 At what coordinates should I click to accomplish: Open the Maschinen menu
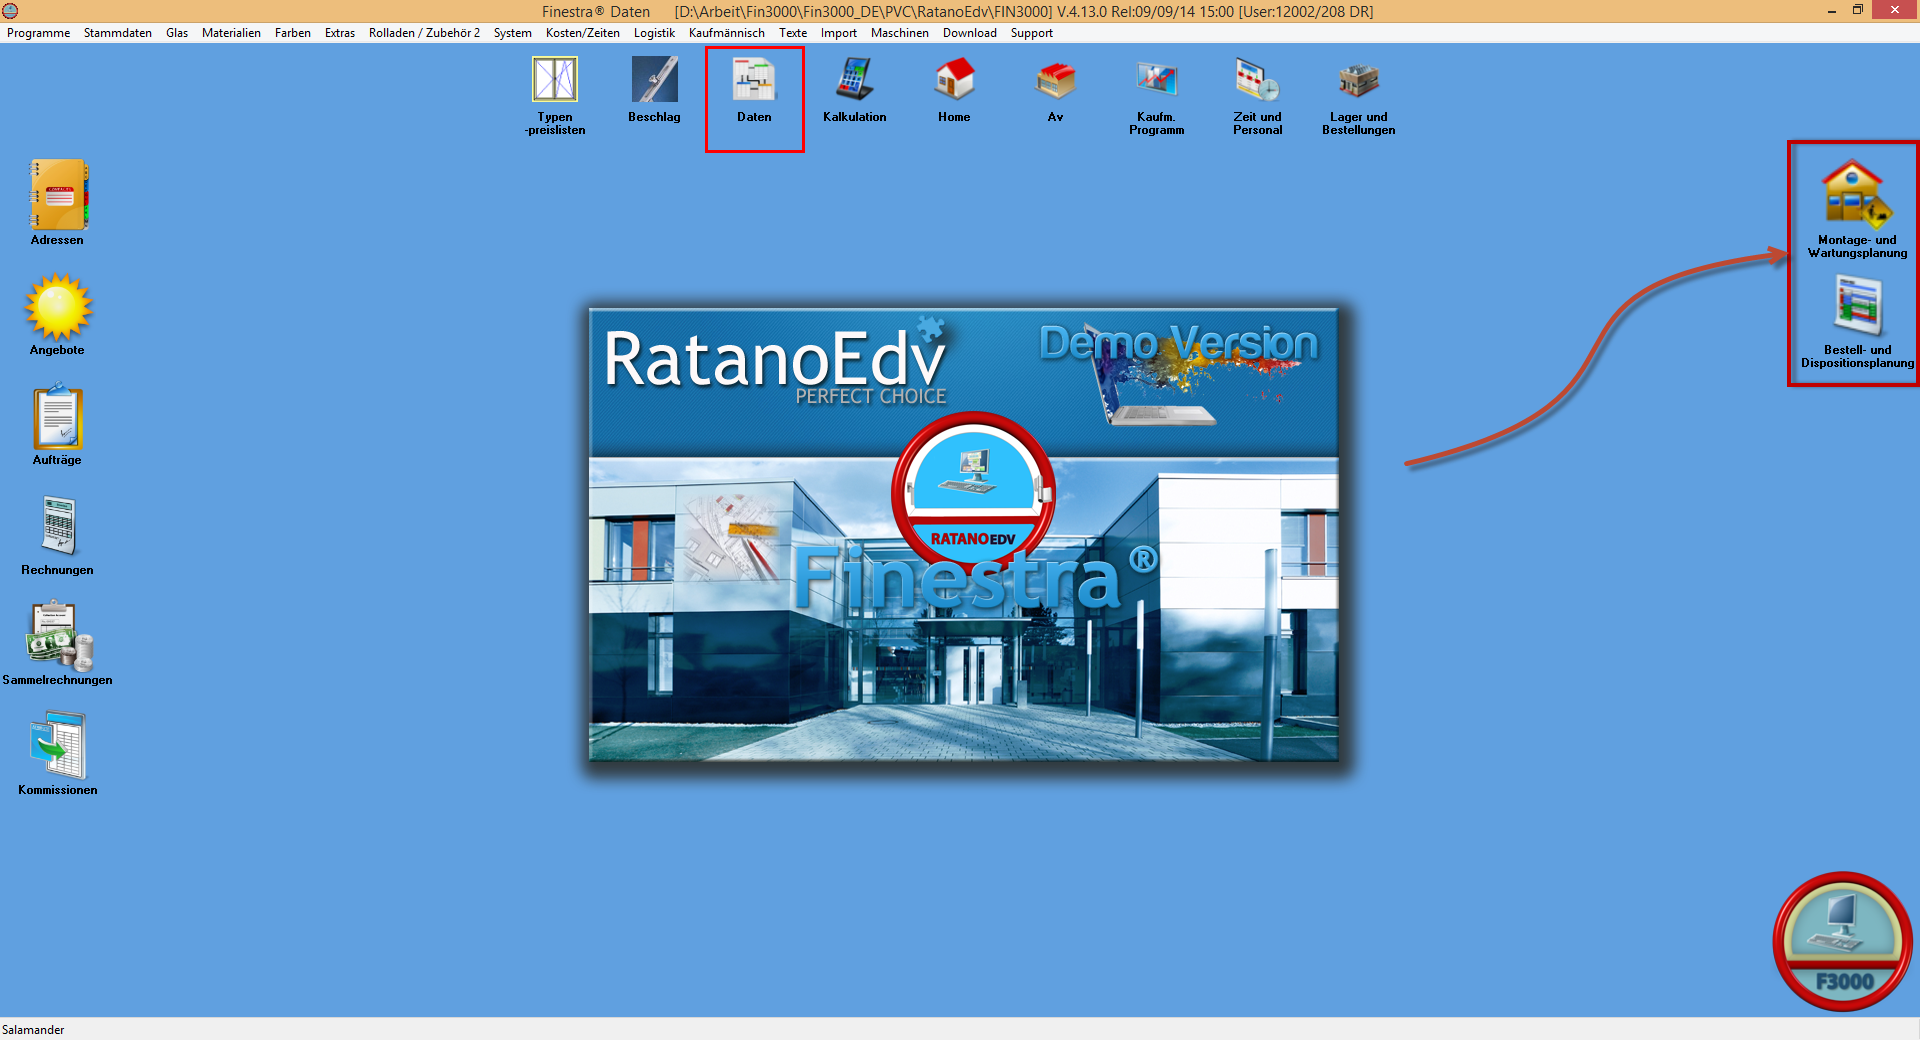coord(900,33)
